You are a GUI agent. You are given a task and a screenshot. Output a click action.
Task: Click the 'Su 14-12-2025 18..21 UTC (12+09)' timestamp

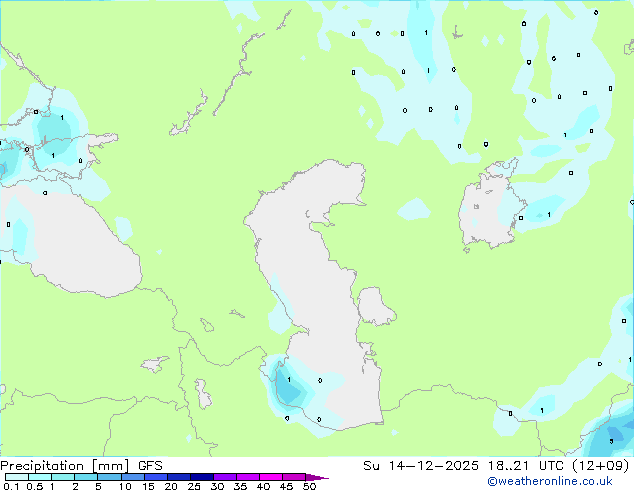coord(496,466)
